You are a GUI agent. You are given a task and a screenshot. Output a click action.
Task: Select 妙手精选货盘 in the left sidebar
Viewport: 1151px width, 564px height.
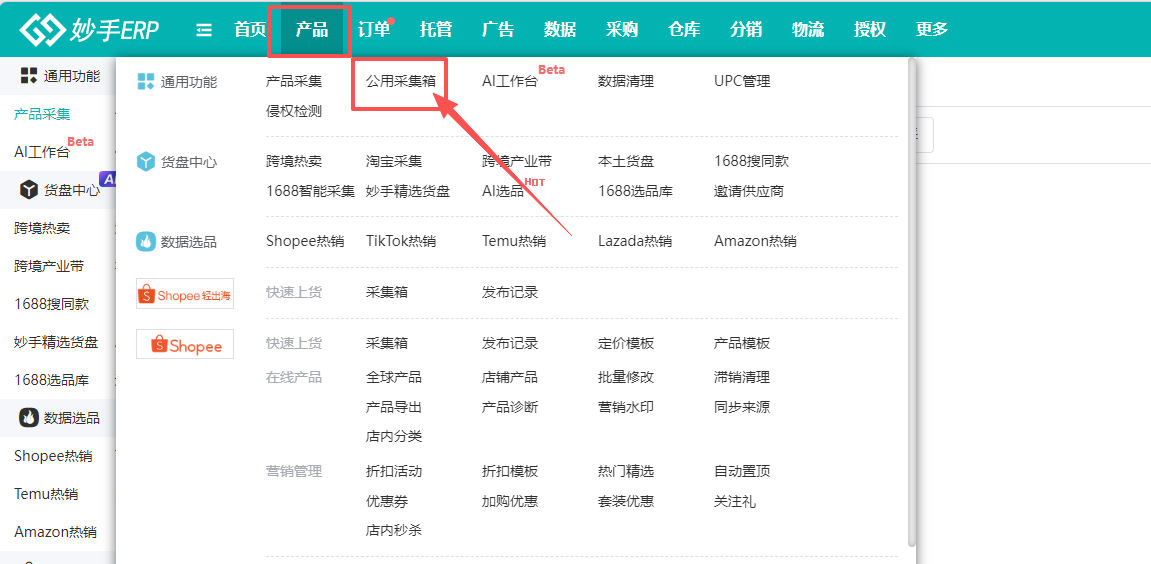(x=57, y=342)
